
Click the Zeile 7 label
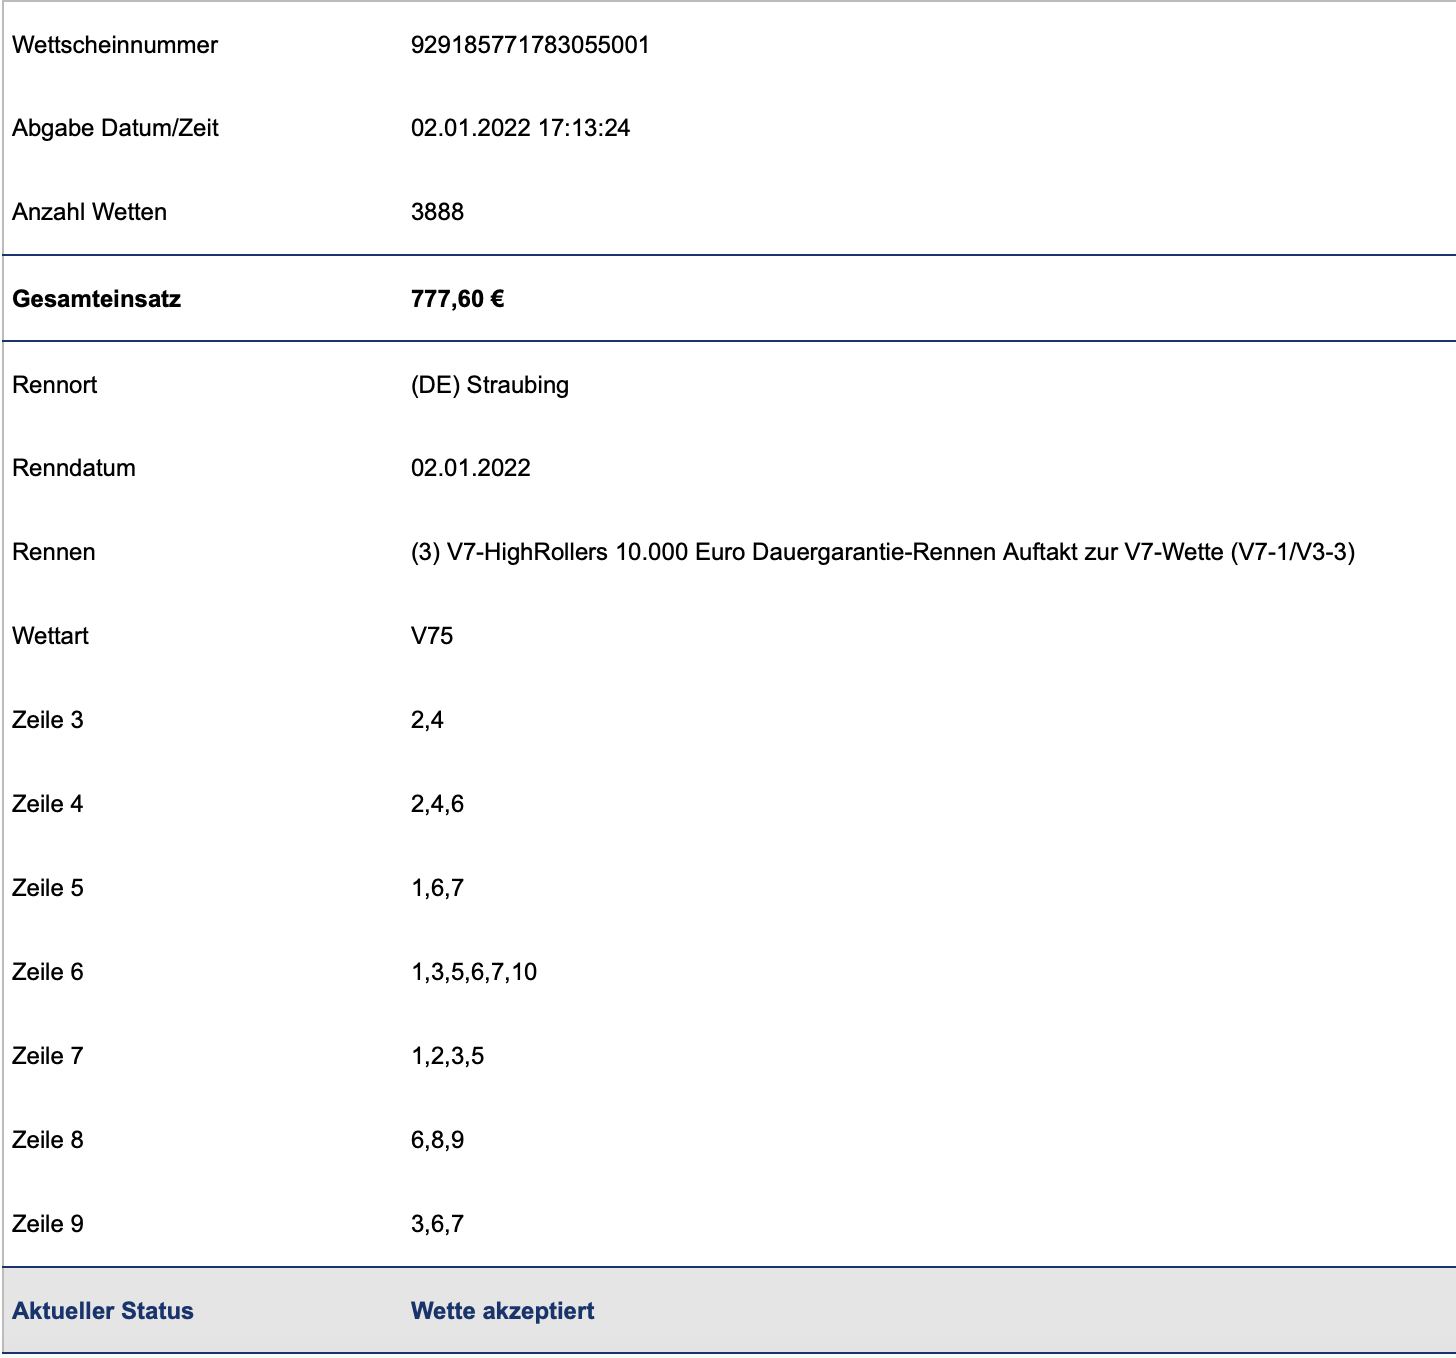[x=47, y=1056]
